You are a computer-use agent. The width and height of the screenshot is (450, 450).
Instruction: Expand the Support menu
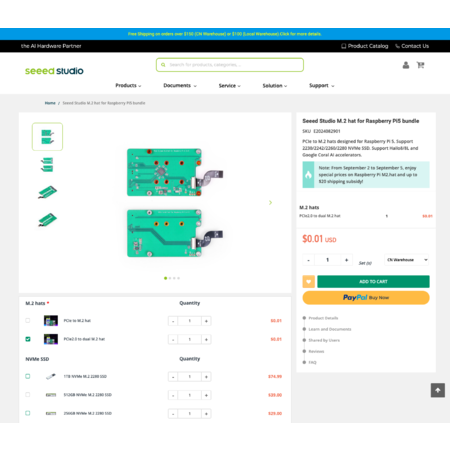[x=322, y=85]
